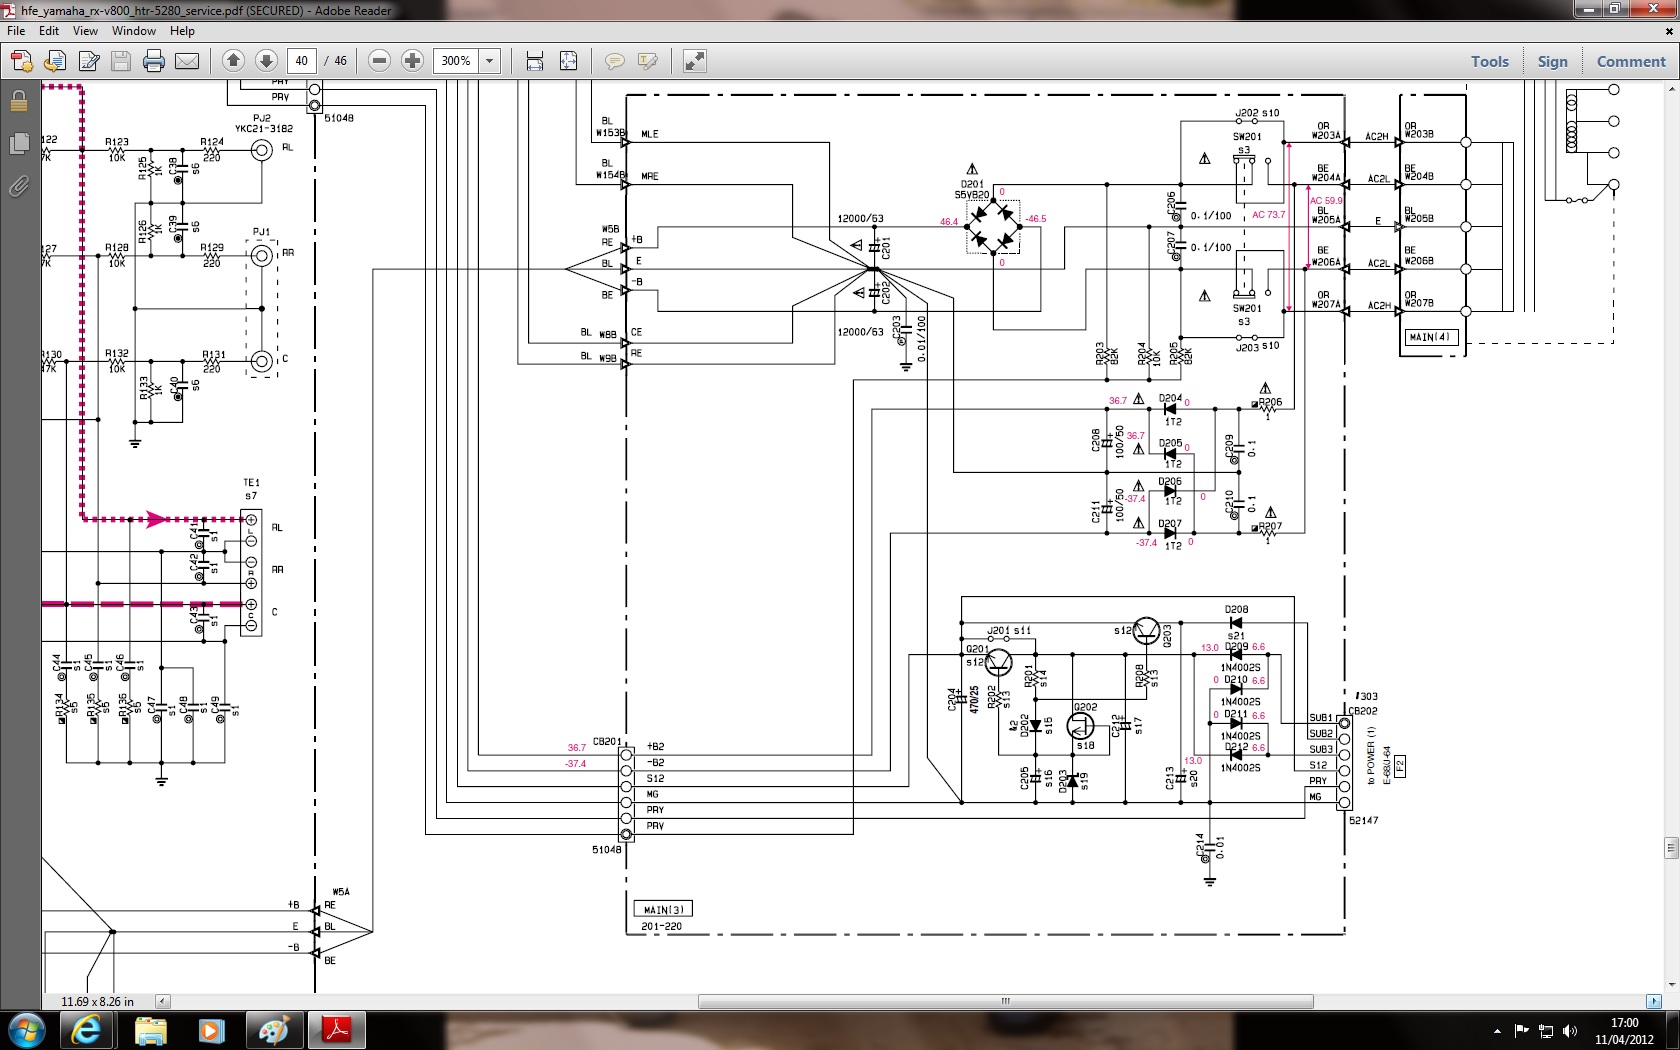Click the D201 S5VB20 bridge rectifier label
1680x1050 pixels.
[x=973, y=189]
